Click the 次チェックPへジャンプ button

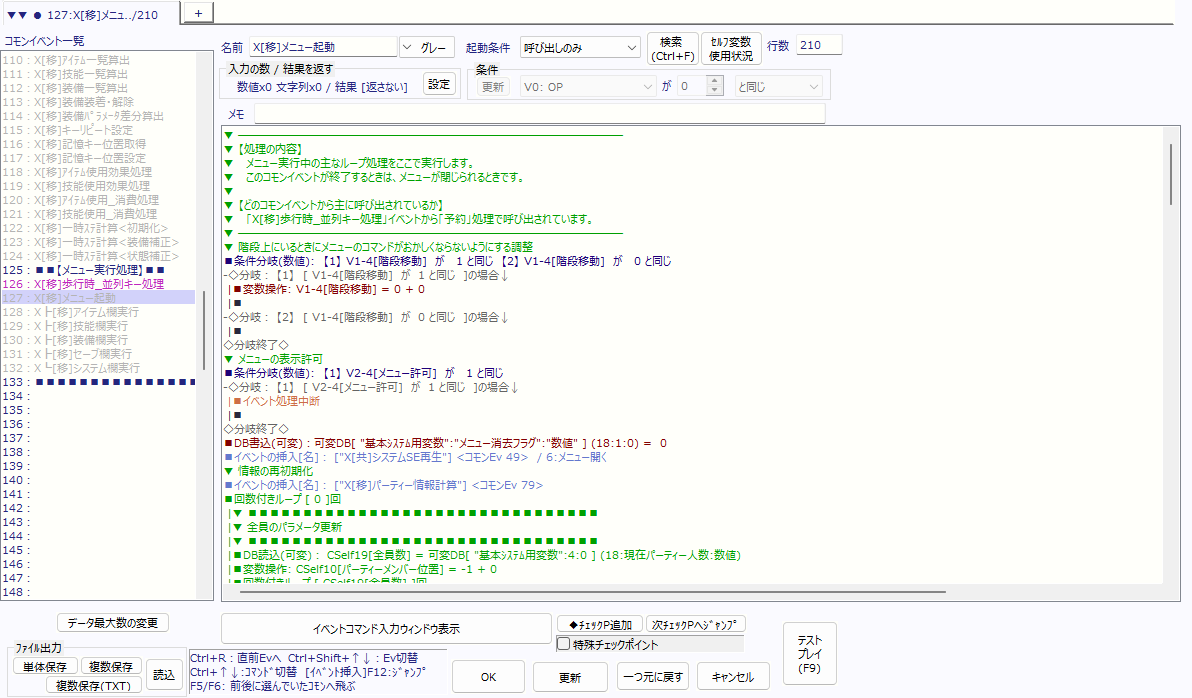click(x=695, y=624)
